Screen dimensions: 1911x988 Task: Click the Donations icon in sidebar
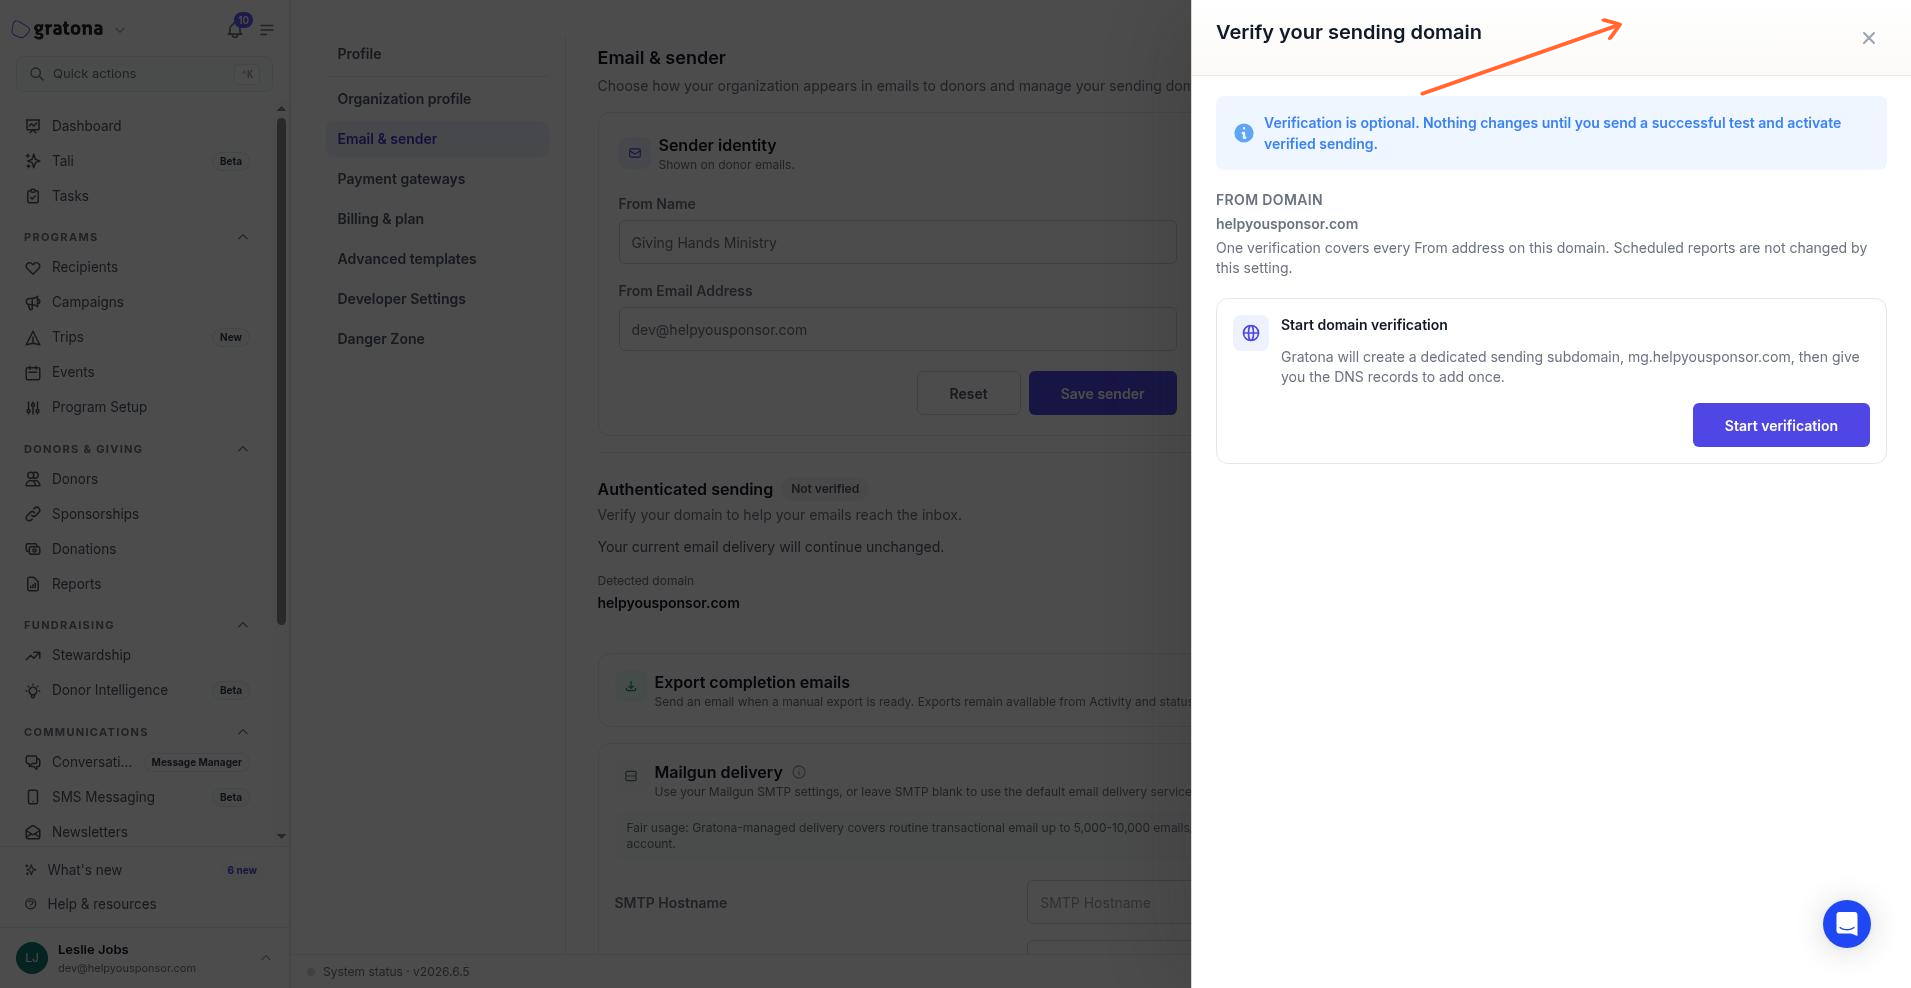click(33, 549)
